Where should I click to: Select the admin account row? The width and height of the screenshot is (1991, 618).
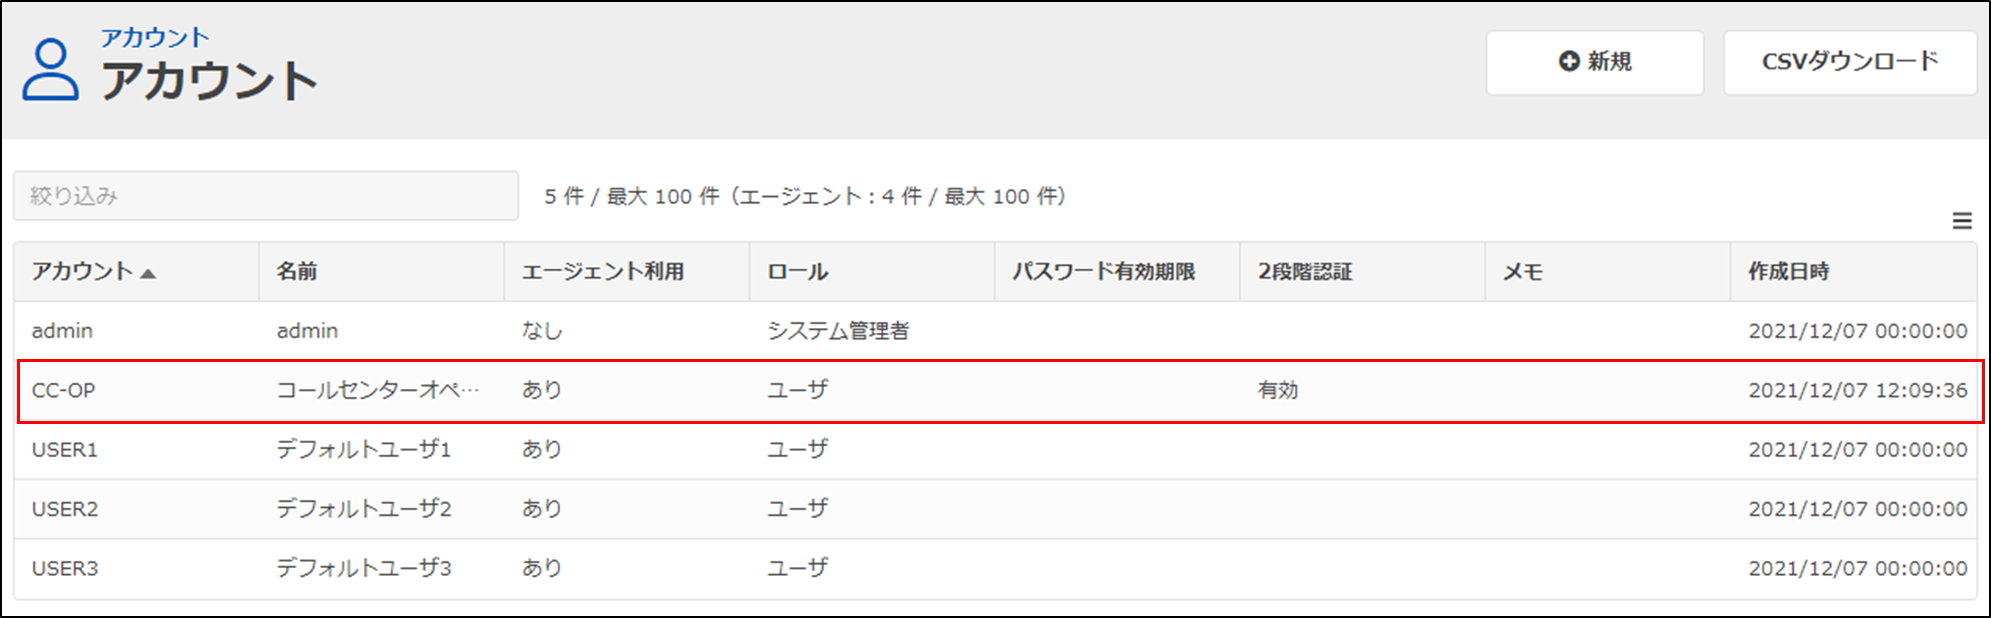pyautogui.click(x=995, y=331)
